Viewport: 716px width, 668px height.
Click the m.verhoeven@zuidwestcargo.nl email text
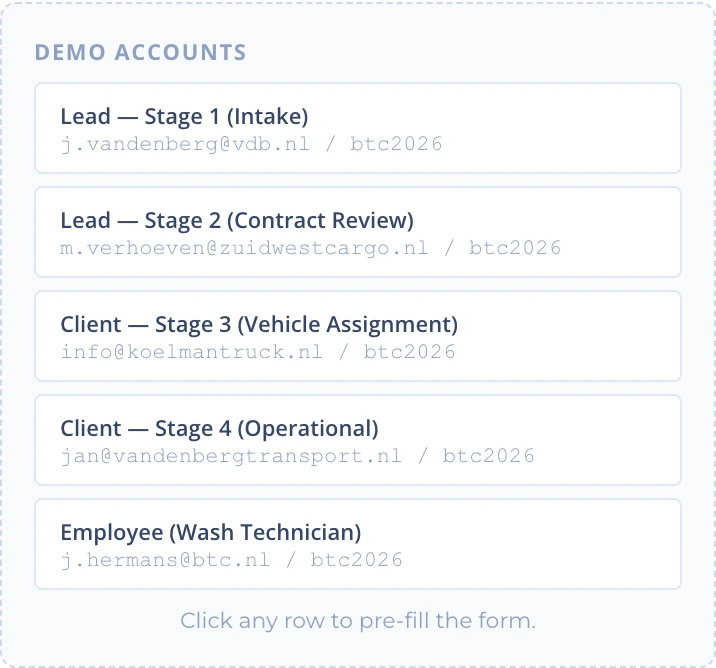244,248
